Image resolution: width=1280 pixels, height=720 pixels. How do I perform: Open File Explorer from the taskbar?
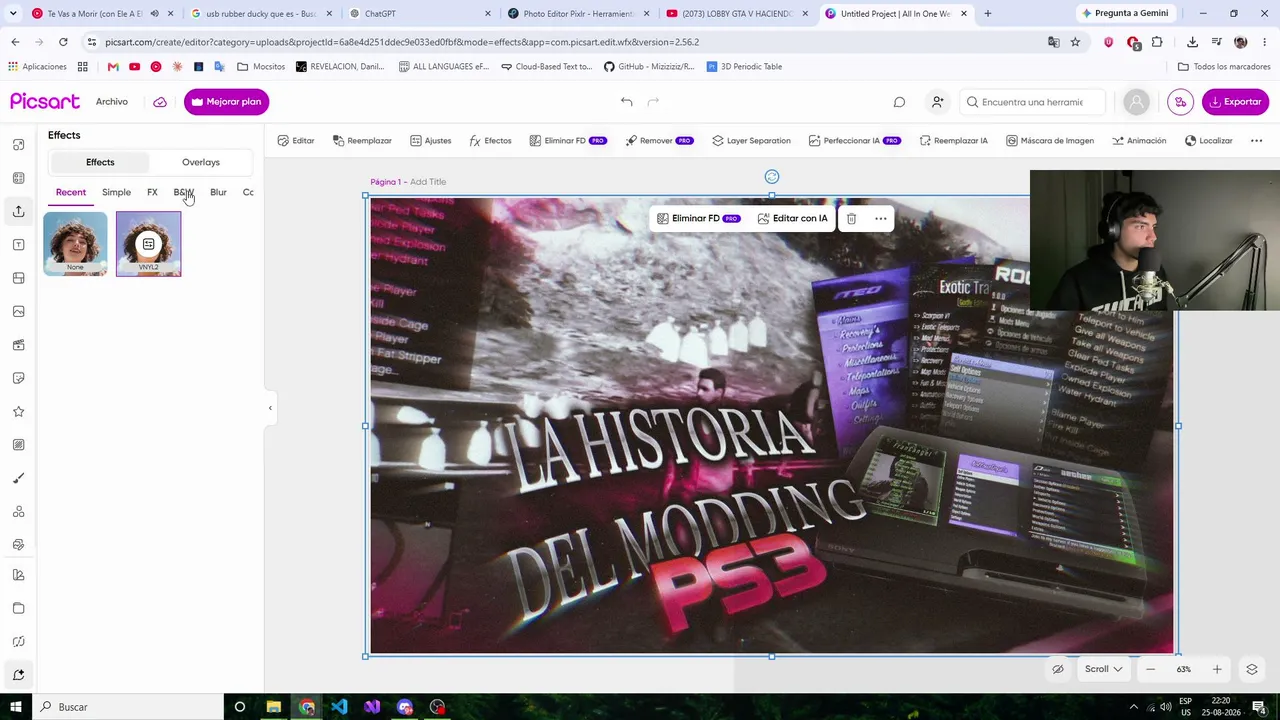273,707
